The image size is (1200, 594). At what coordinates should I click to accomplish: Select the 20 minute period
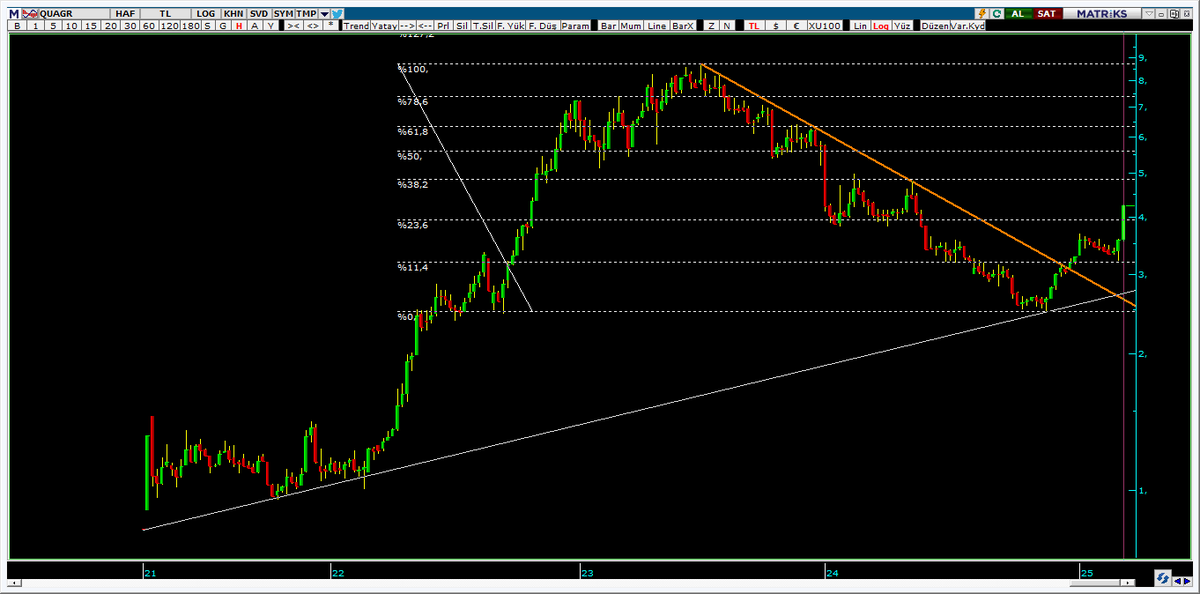110,26
